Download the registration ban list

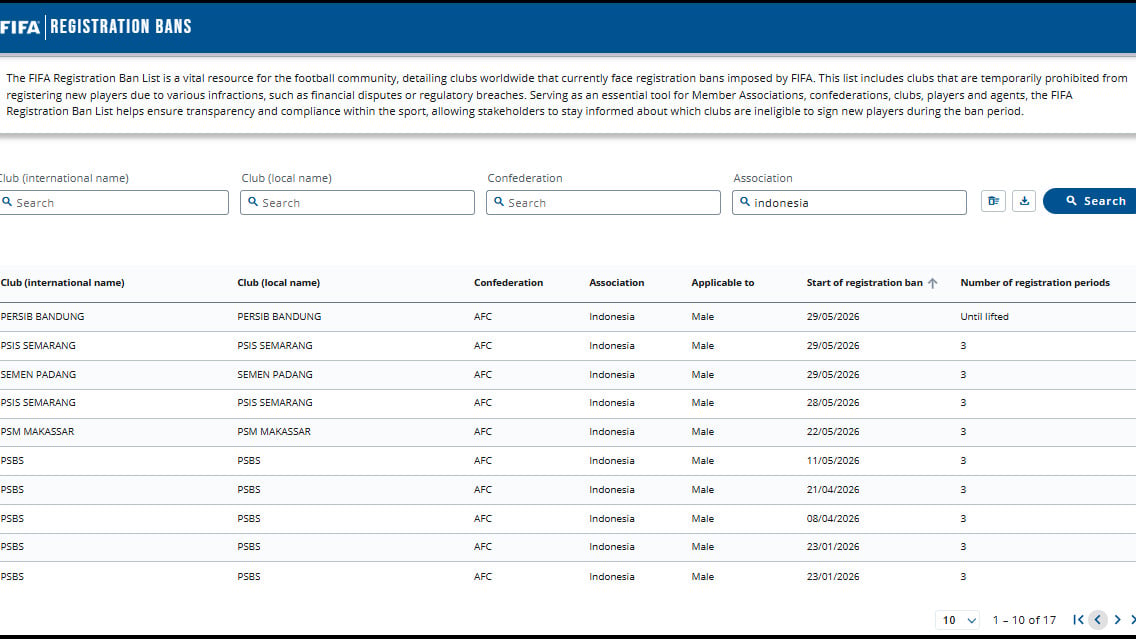[1024, 201]
